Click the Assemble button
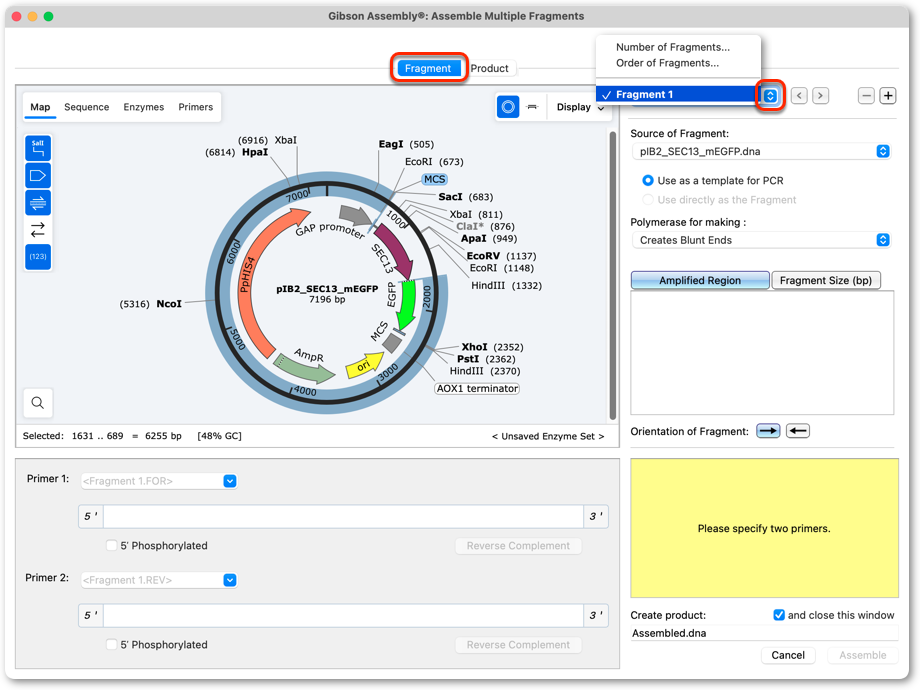Viewport: 920px width, 690px height. [x=862, y=655]
